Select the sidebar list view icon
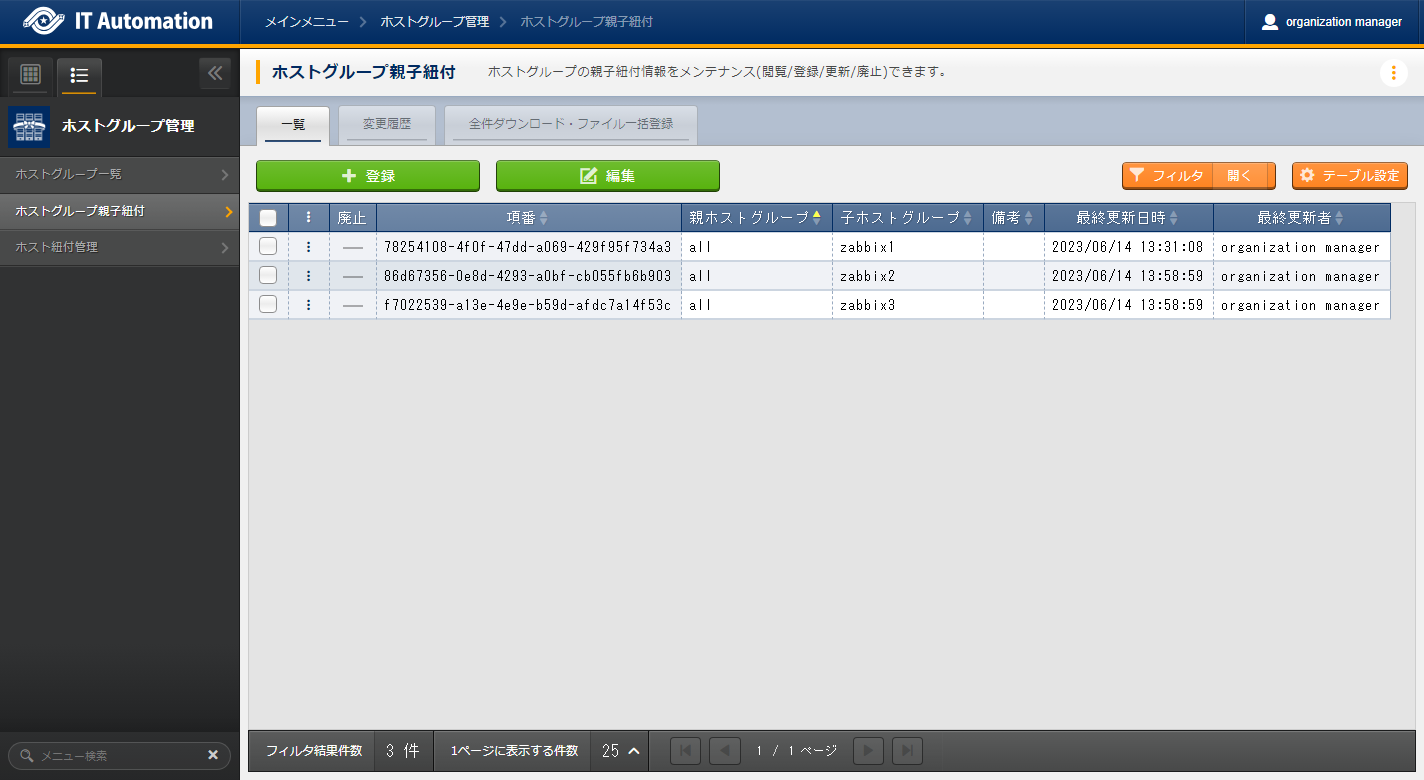The width and height of the screenshot is (1424, 780). [80, 75]
